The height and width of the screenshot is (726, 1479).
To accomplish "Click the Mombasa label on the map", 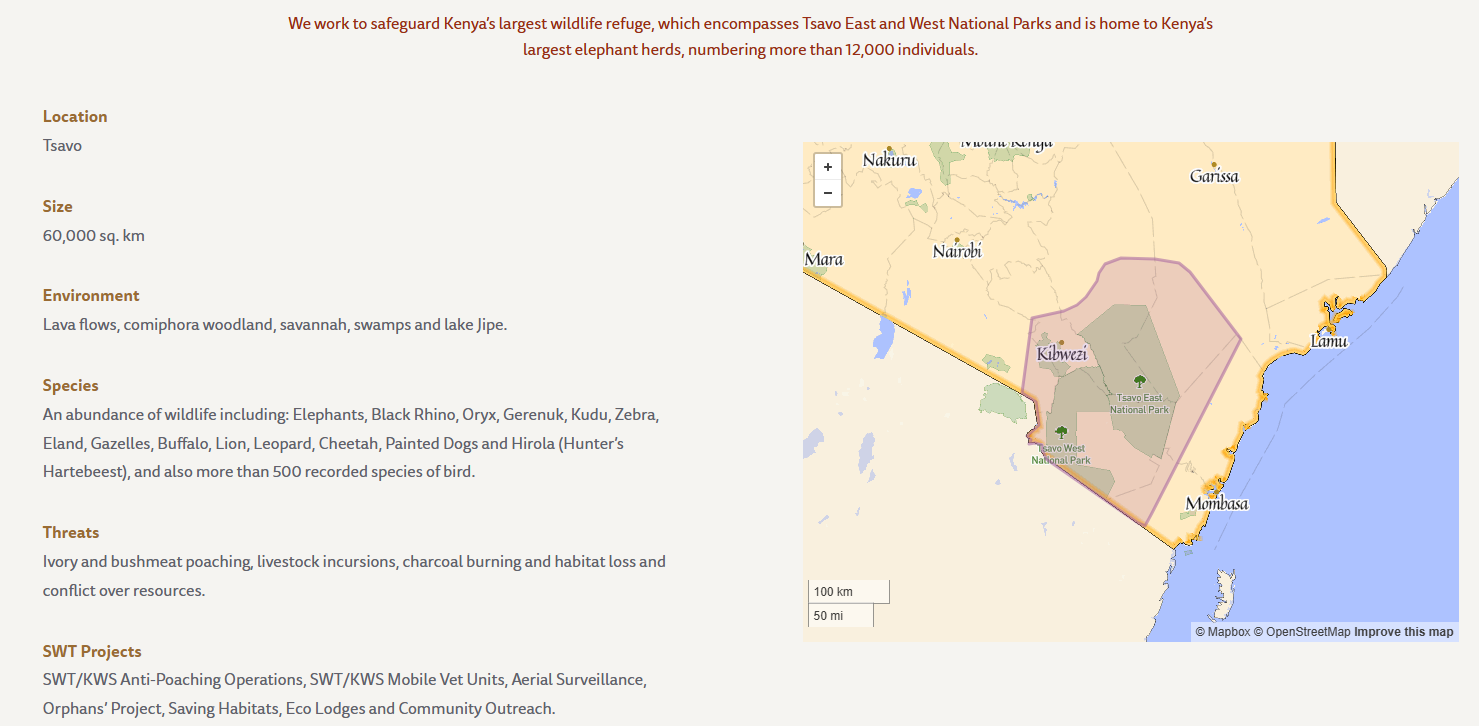I will (1216, 504).
